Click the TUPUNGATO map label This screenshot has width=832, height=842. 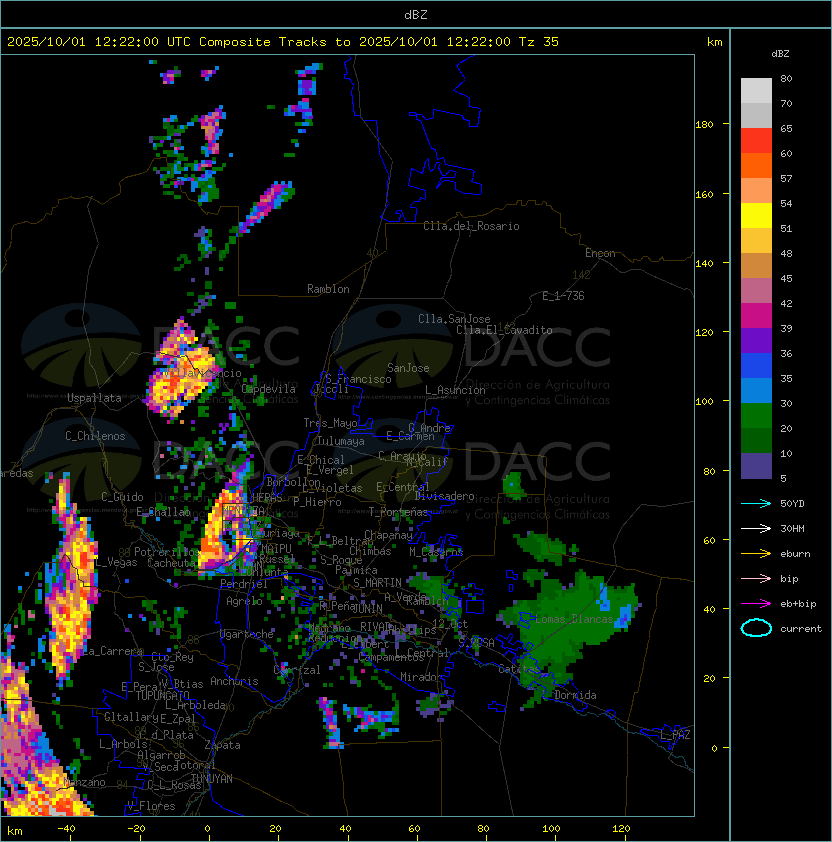pos(162,695)
